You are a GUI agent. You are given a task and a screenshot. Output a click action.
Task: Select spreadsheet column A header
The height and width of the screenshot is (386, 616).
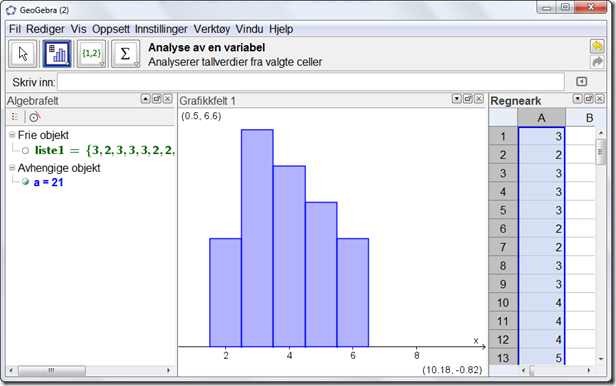coord(541,117)
